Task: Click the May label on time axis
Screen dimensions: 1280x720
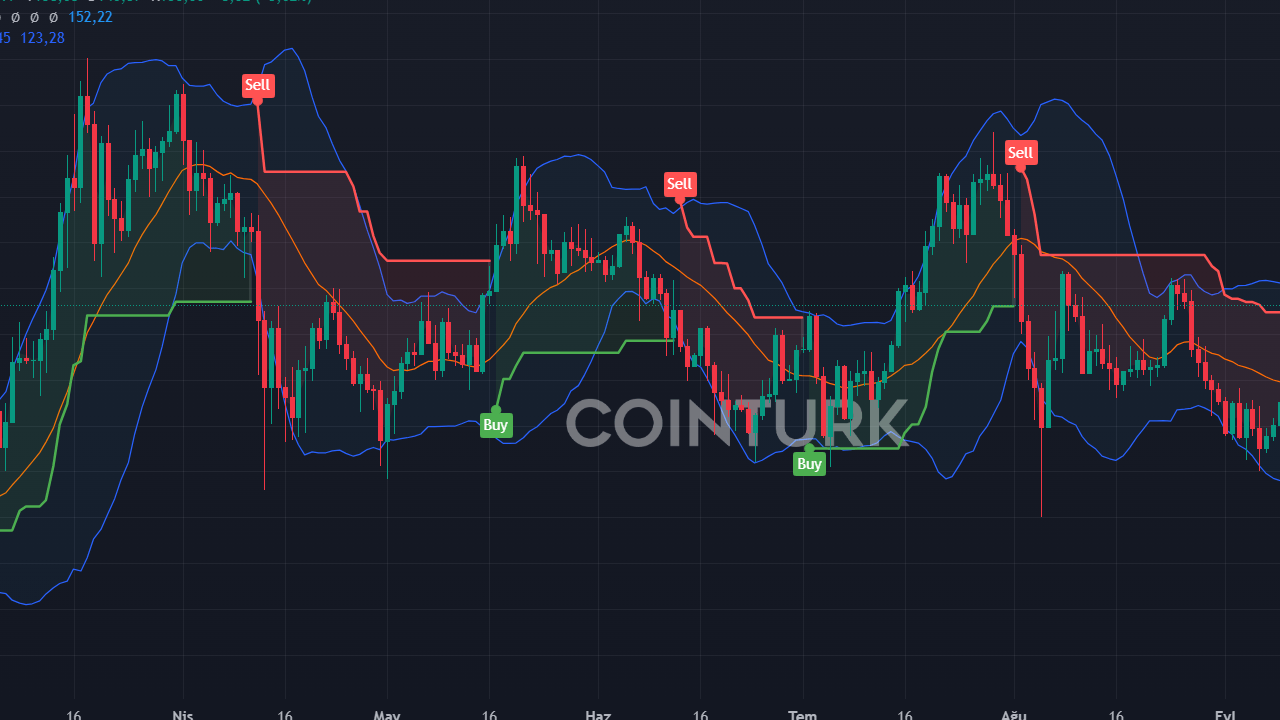Action: (x=387, y=716)
